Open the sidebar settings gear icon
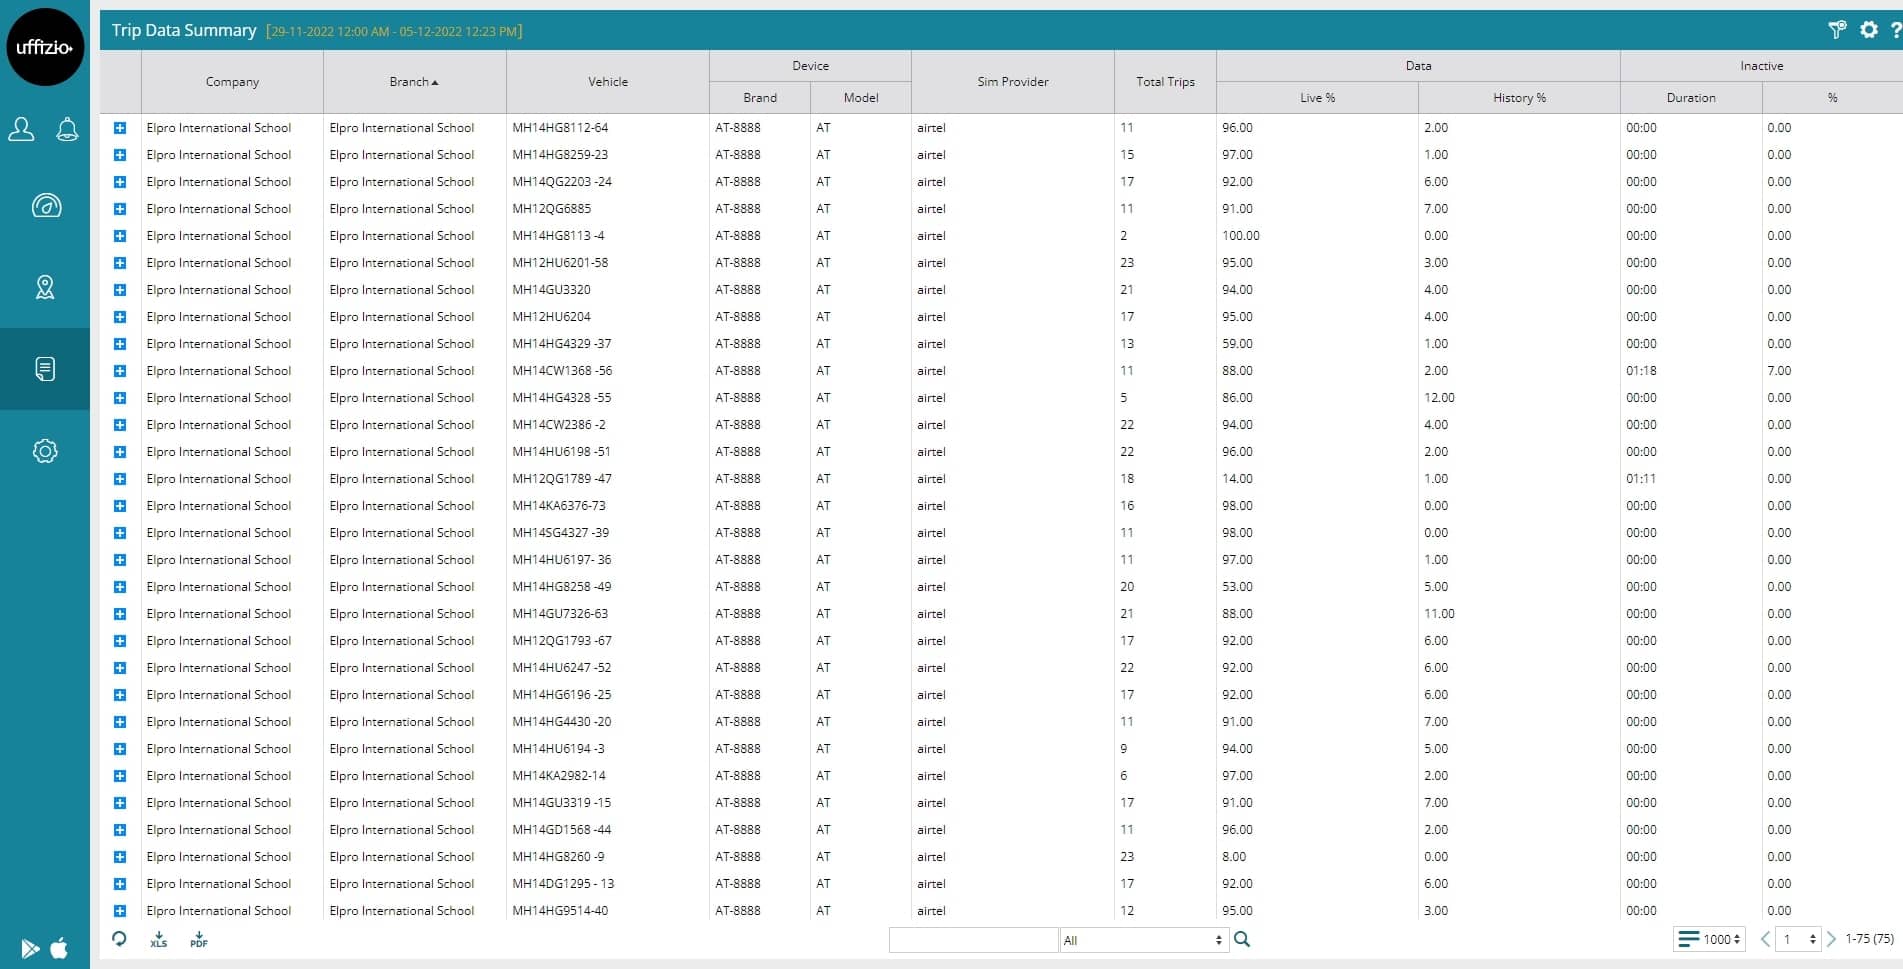The image size is (1903, 969). point(45,451)
